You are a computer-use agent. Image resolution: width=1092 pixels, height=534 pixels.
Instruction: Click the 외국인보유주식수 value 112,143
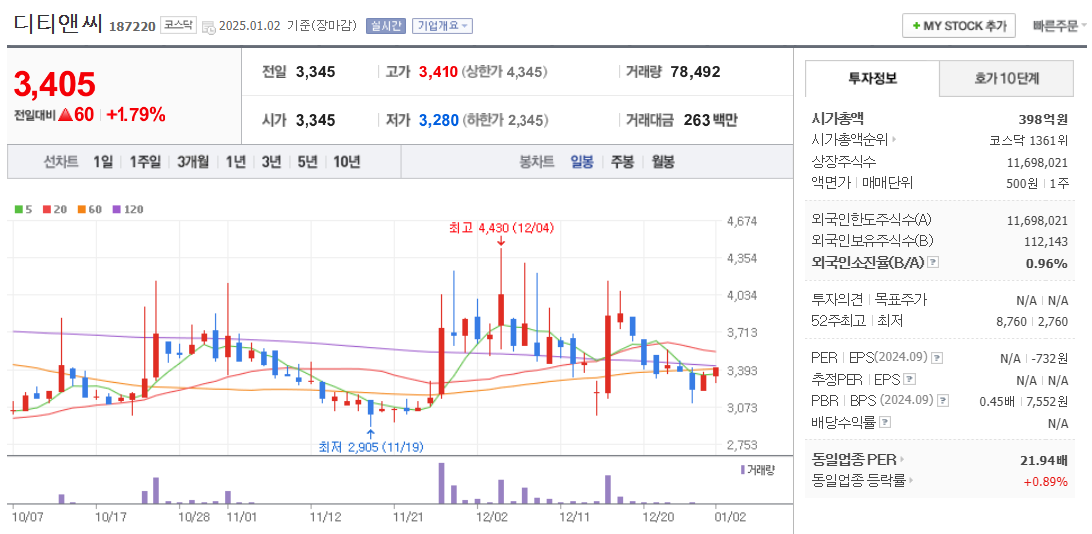1044,241
